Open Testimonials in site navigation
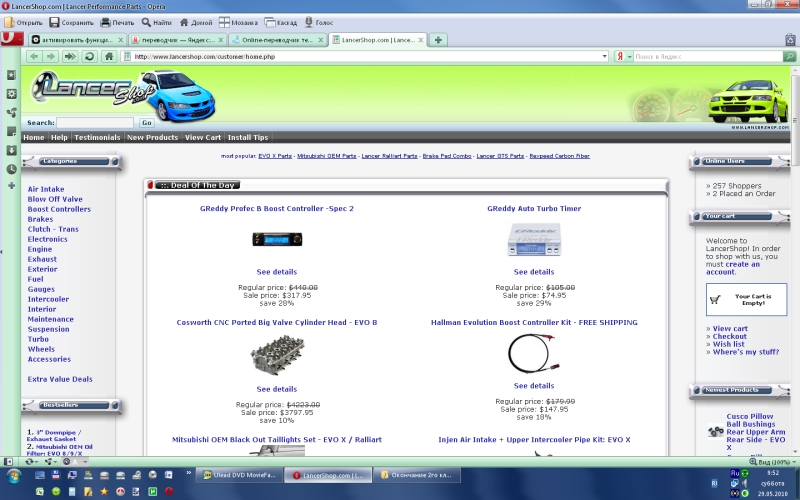The image size is (800, 500). click(x=97, y=137)
